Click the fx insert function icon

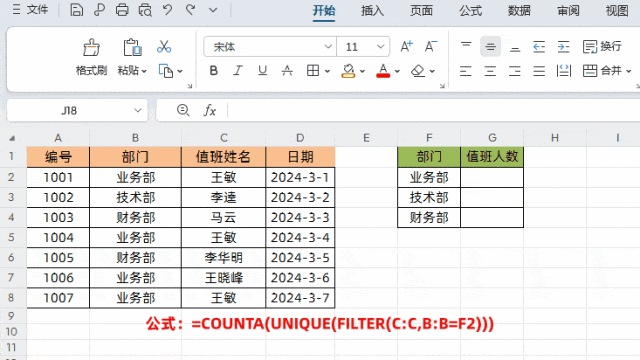pos(209,110)
